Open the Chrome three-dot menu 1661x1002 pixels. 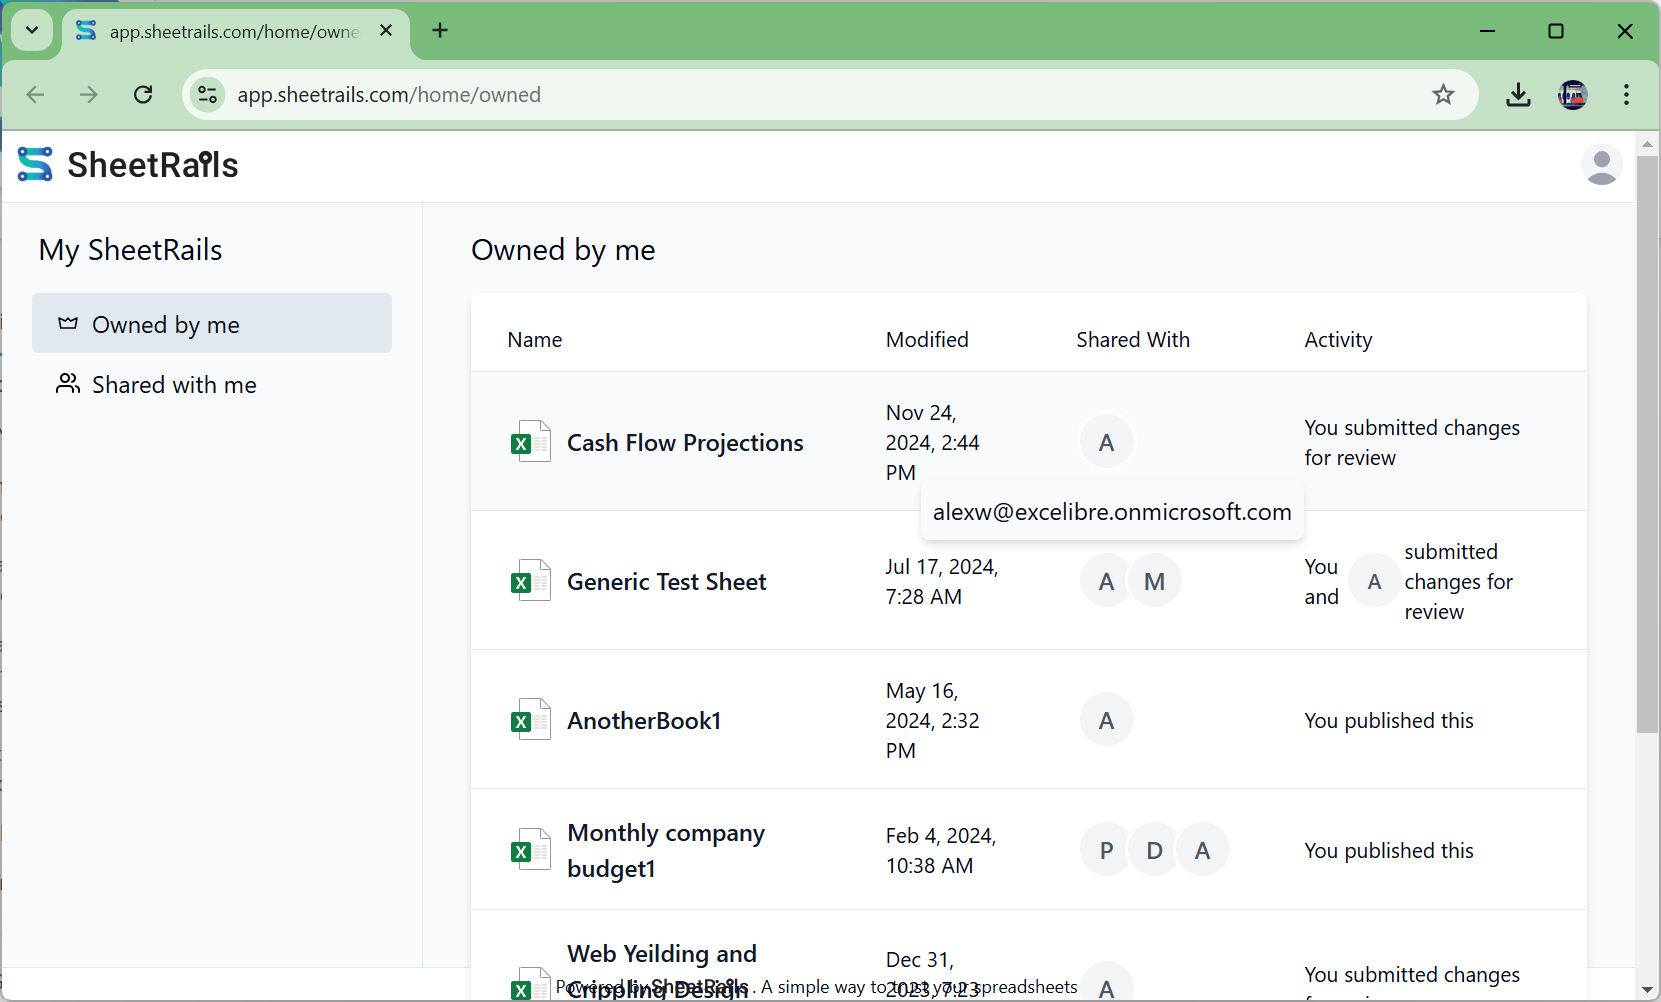point(1626,95)
